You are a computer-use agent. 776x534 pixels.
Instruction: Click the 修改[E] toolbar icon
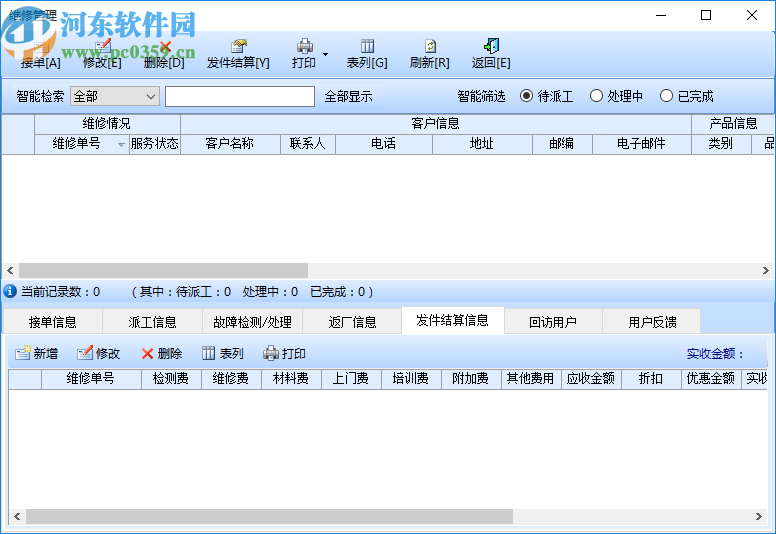click(x=102, y=47)
